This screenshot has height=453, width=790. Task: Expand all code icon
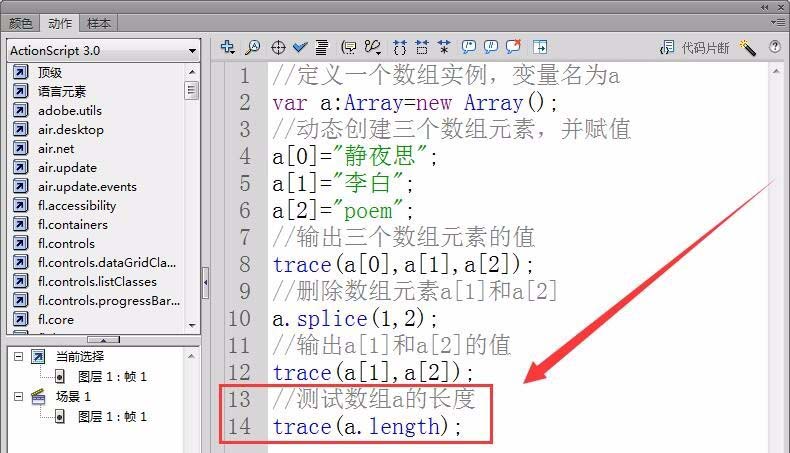[444, 47]
